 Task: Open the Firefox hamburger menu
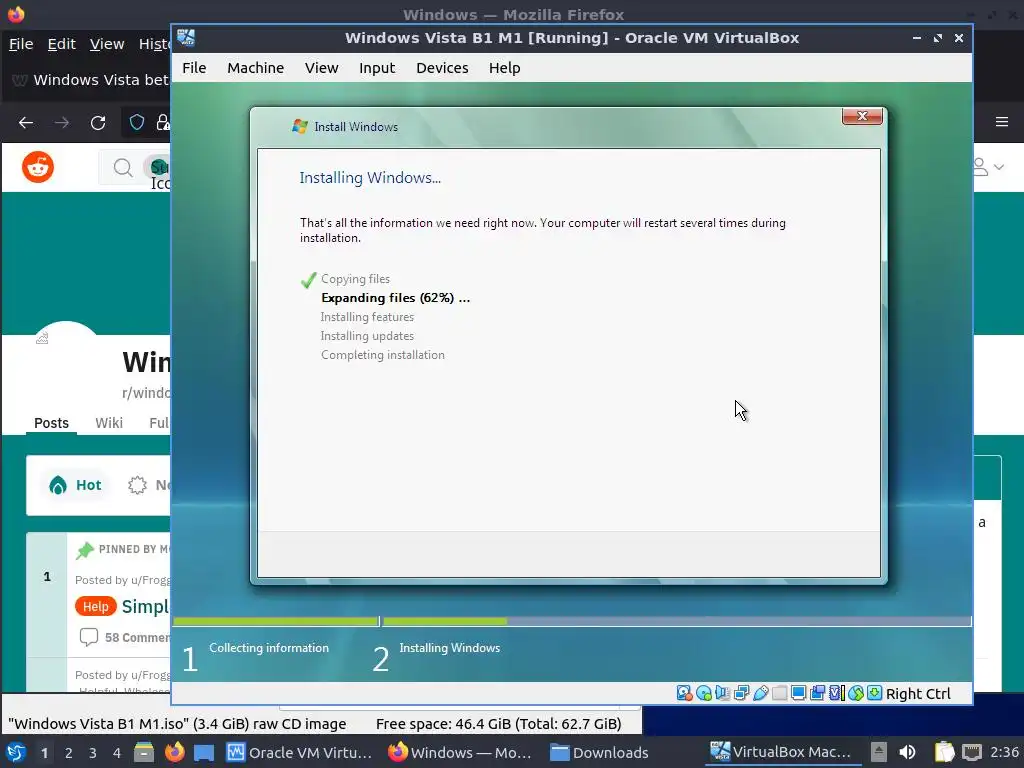tap(1002, 122)
